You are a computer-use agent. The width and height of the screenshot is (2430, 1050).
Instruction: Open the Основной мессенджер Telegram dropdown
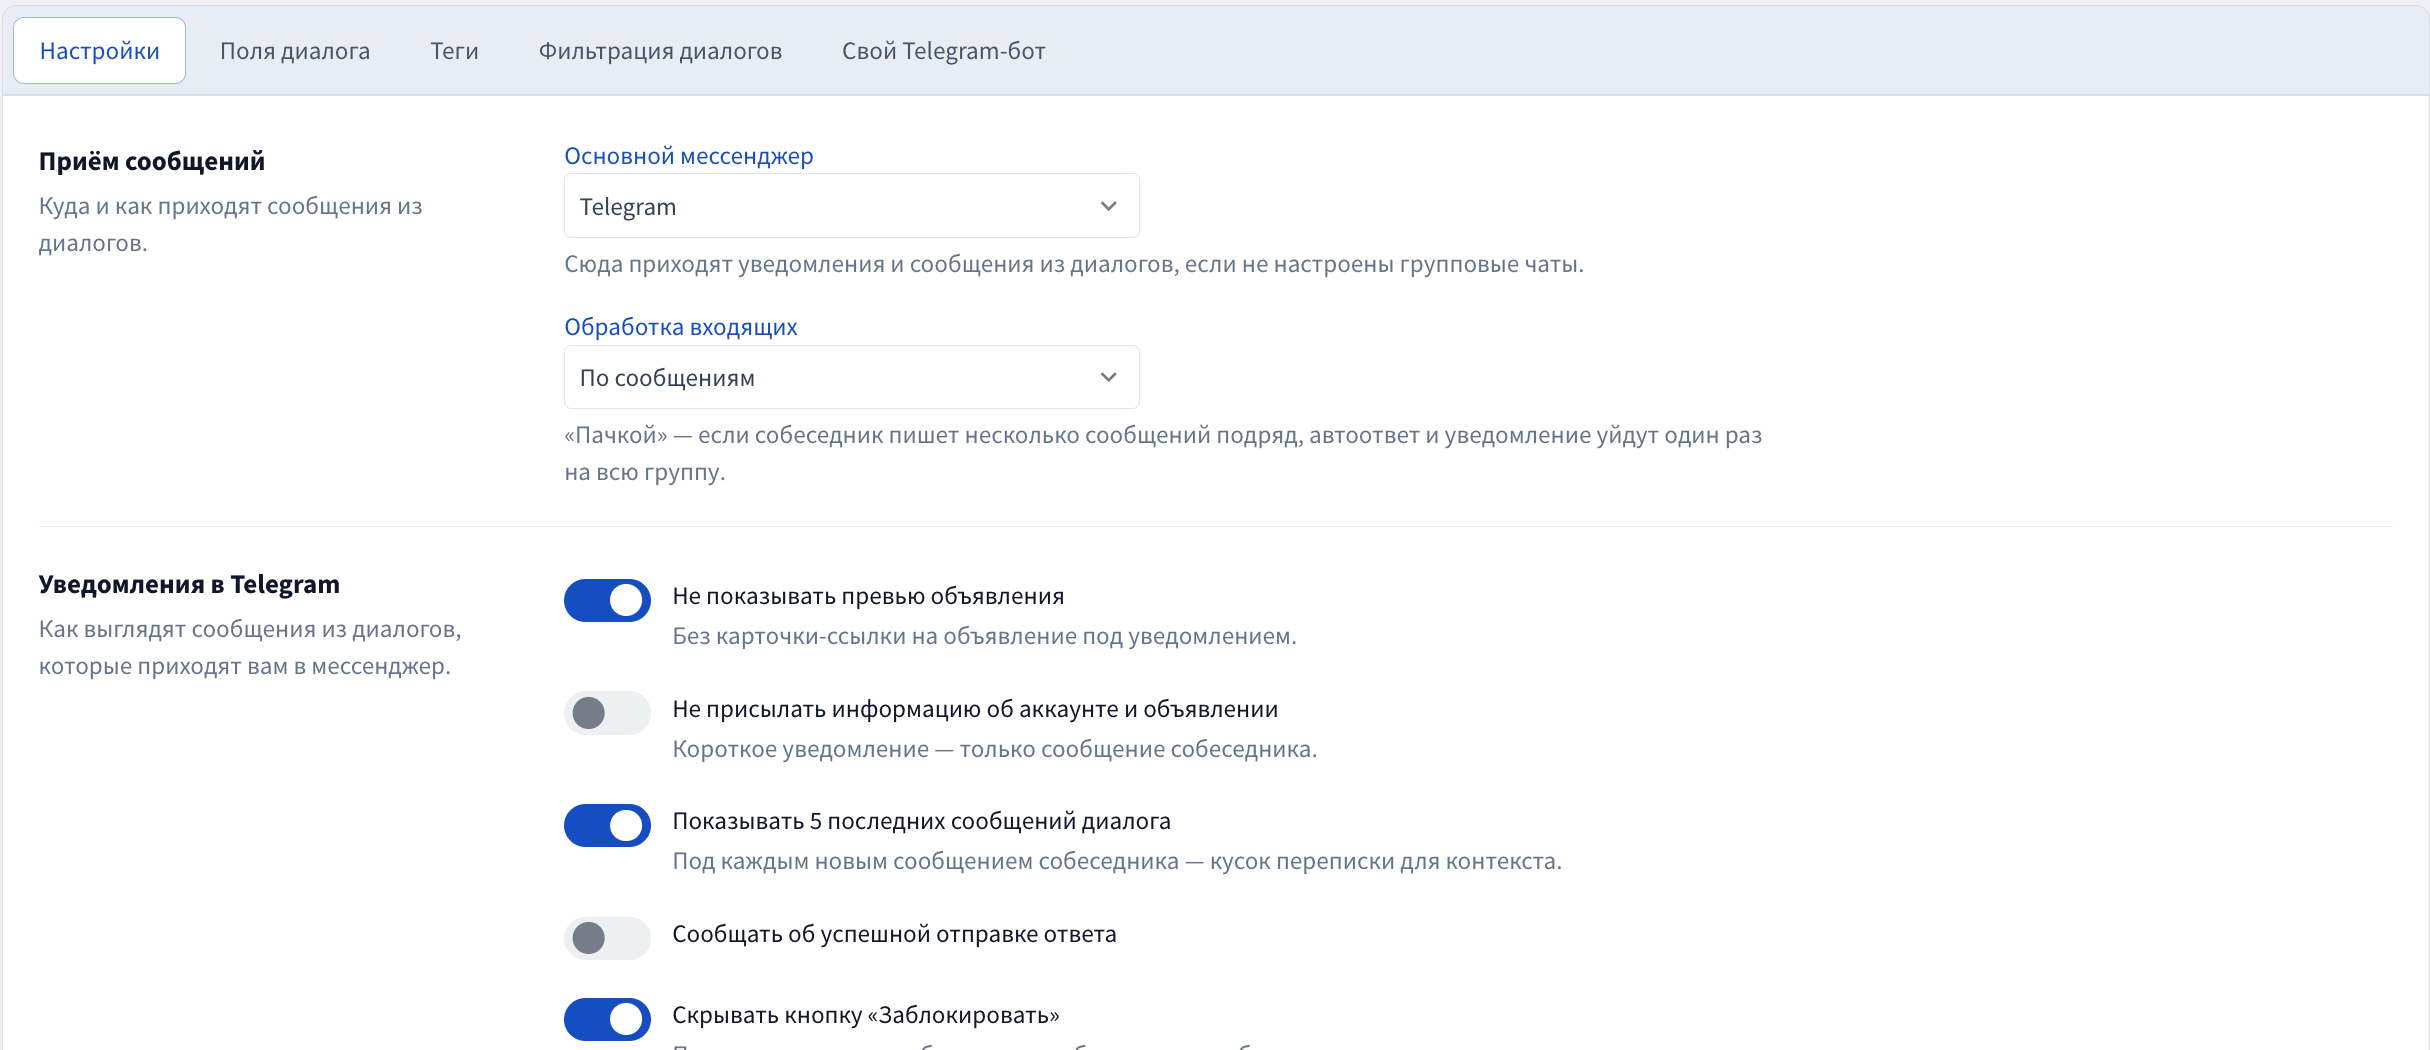851,206
